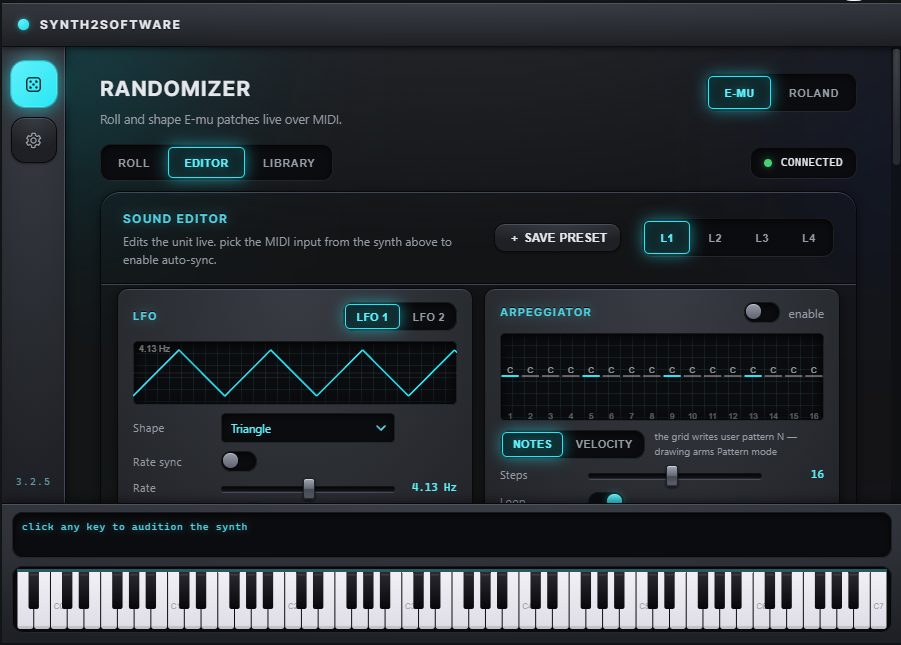Click the arpeggiator Steps slider handle
901x645 pixels.
672,475
